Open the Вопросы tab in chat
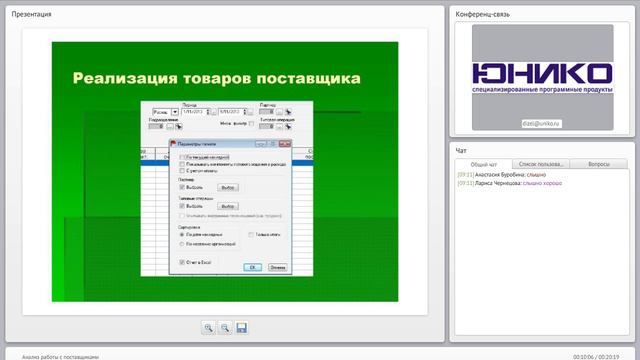 click(599, 164)
